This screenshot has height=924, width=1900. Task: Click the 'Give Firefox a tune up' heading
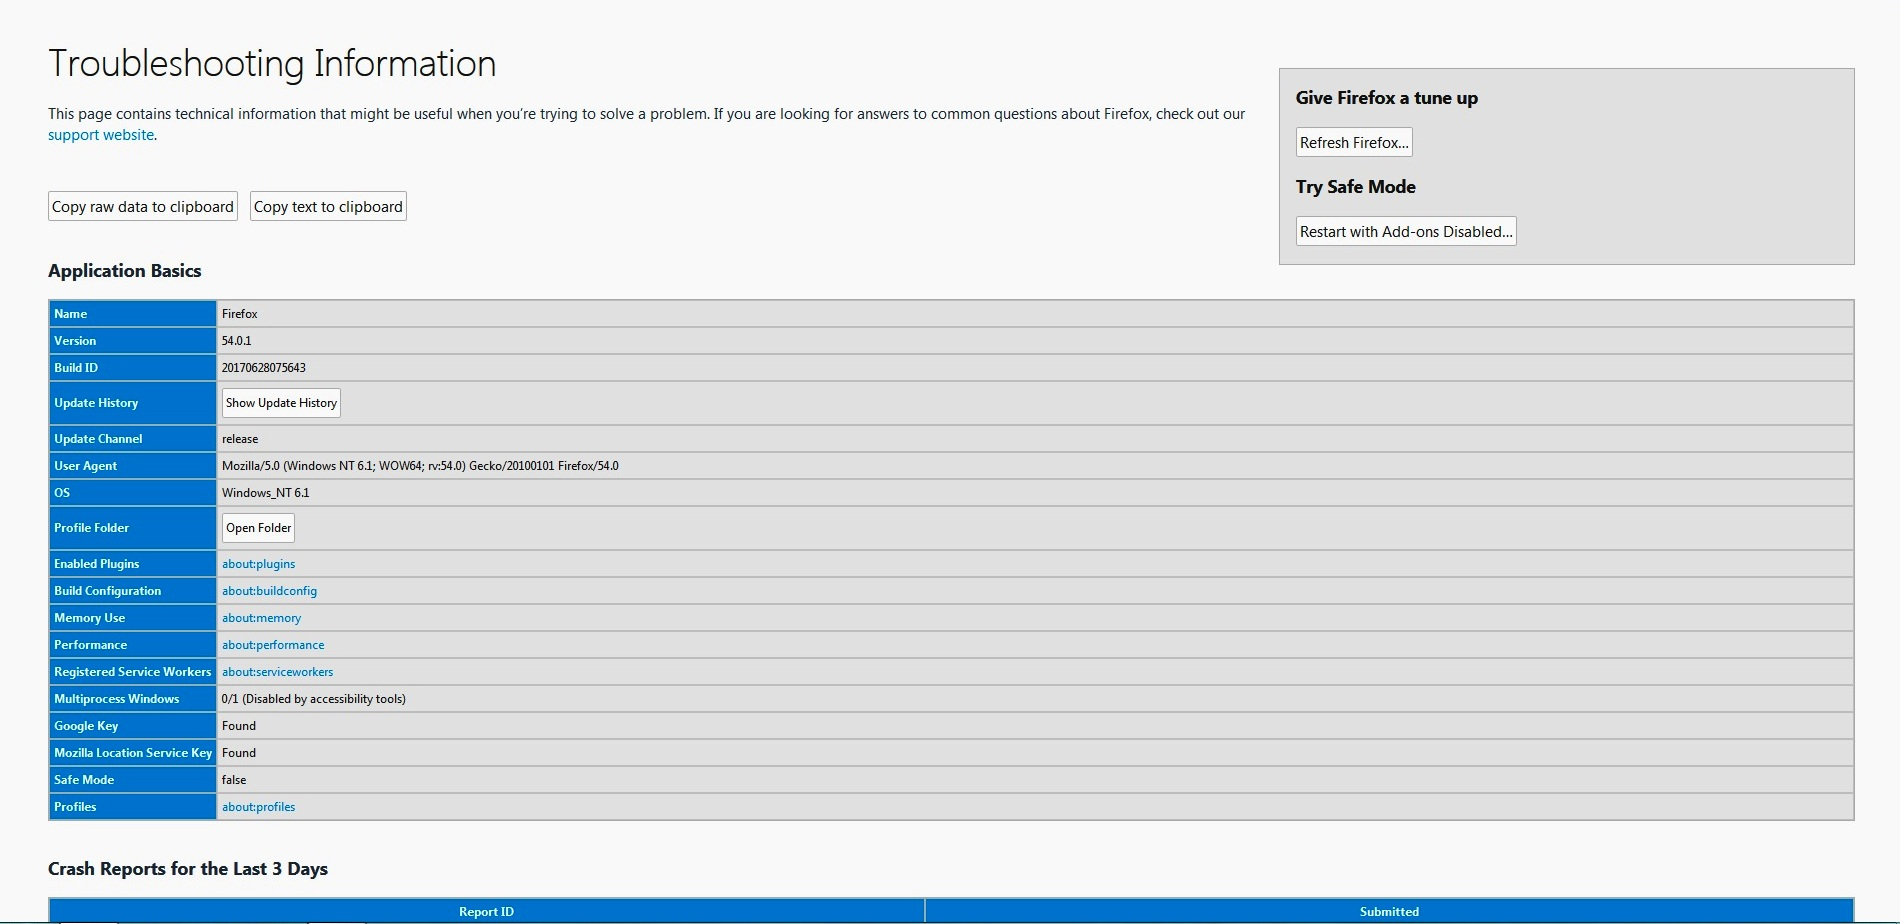click(1386, 98)
